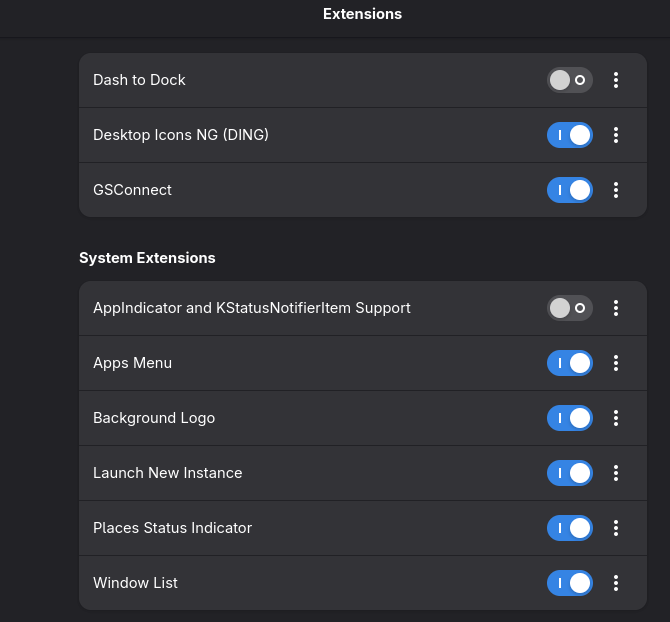Open Places Status Indicator options menu

[x=616, y=528]
